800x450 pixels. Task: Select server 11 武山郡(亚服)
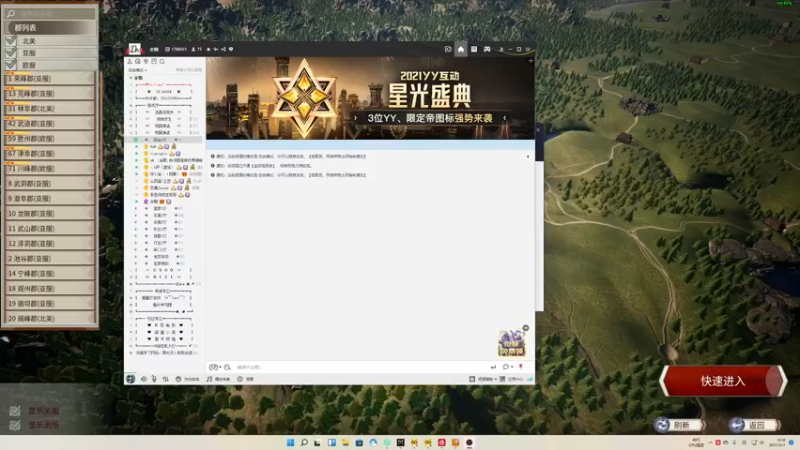coord(50,229)
